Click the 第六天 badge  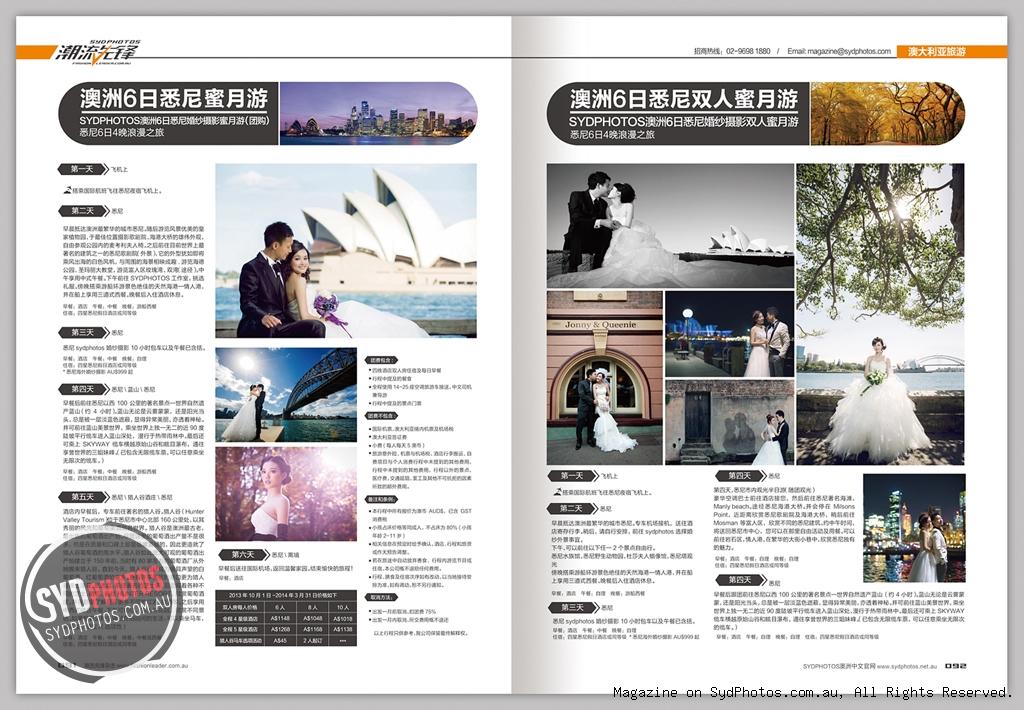(x=243, y=555)
